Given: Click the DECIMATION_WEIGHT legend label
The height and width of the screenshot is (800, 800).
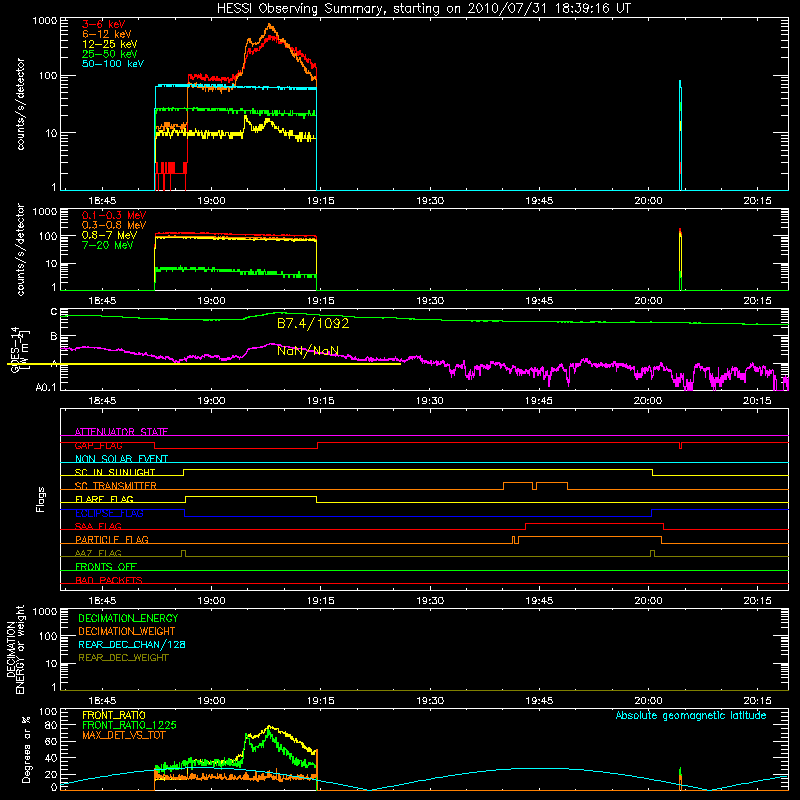Looking at the screenshot, I should (127, 632).
